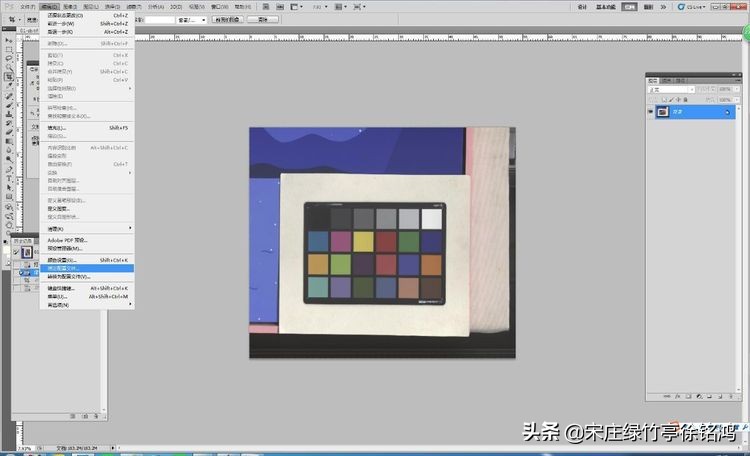The image size is (750, 456).
Task: Show more workspaces with the double-arrow button
Action: tap(663, 7)
